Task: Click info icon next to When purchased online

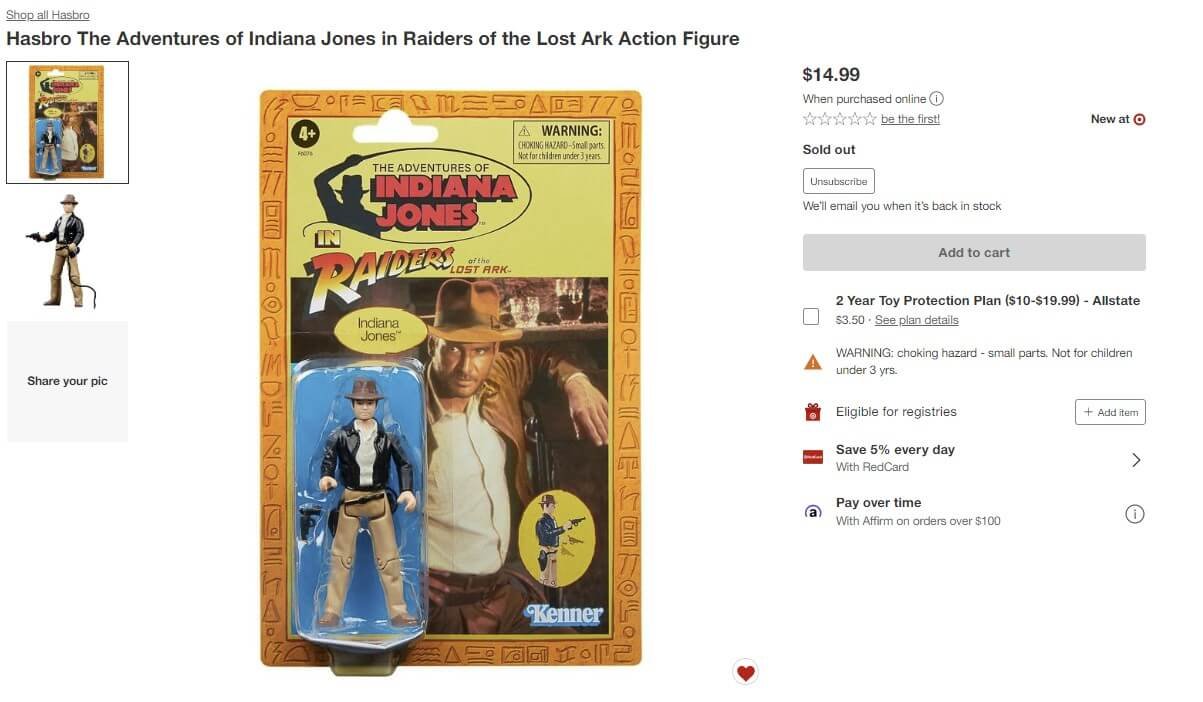Action: tap(936, 99)
